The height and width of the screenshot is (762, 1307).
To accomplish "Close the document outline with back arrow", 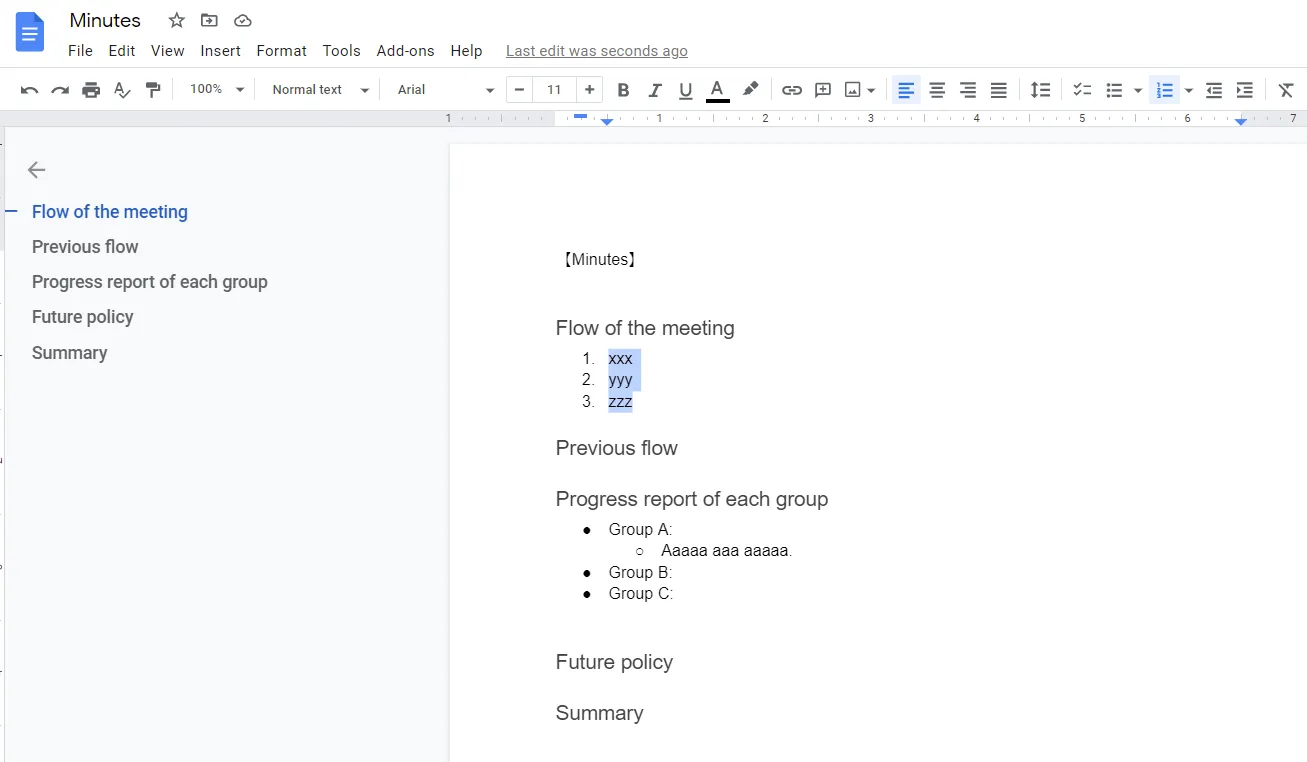I will [x=37, y=170].
